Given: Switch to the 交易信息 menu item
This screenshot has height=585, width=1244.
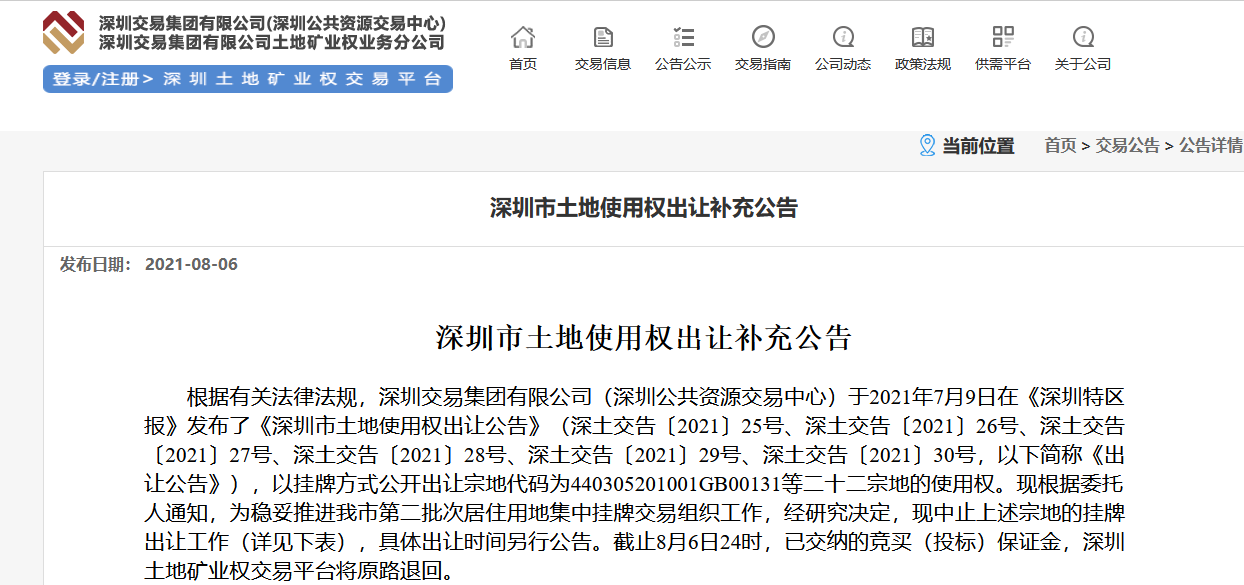Looking at the screenshot, I should point(603,62).
